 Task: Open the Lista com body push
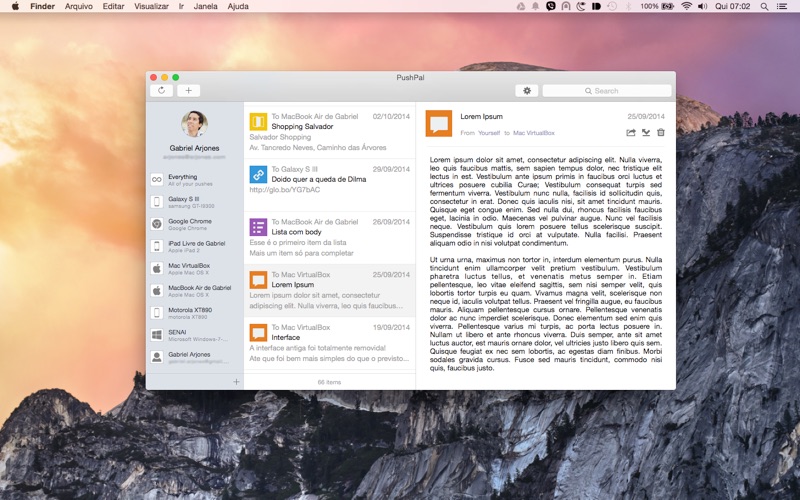pyautogui.click(x=329, y=232)
